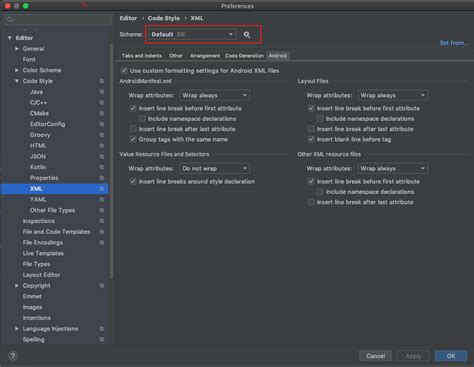The height and width of the screenshot is (367, 474).
Task: Toggle Insert line breaks around style declaration
Action: pos(133,181)
